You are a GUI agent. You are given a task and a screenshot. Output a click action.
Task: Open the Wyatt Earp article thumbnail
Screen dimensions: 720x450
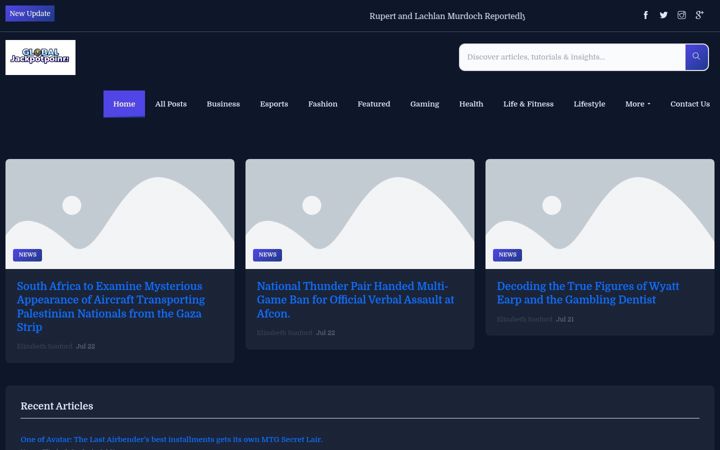[x=600, y=214]
